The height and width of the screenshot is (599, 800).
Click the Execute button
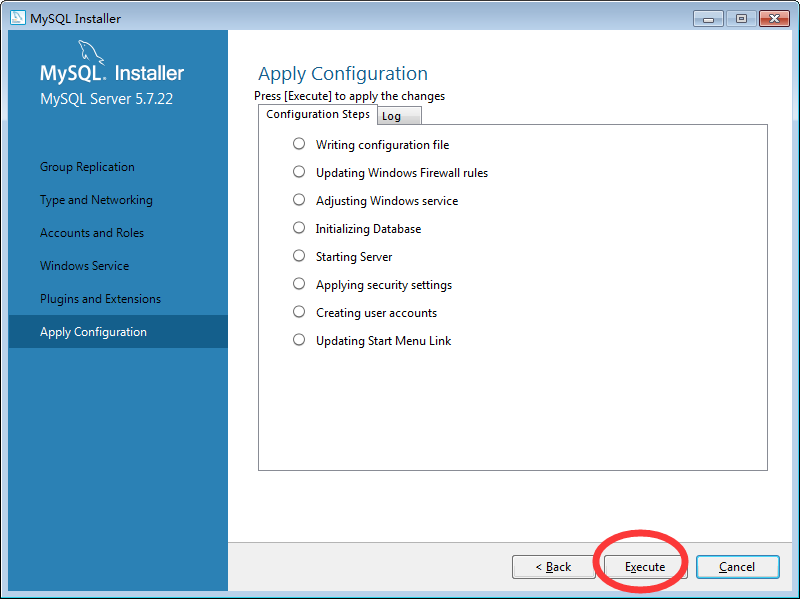[x=645, y=567]
